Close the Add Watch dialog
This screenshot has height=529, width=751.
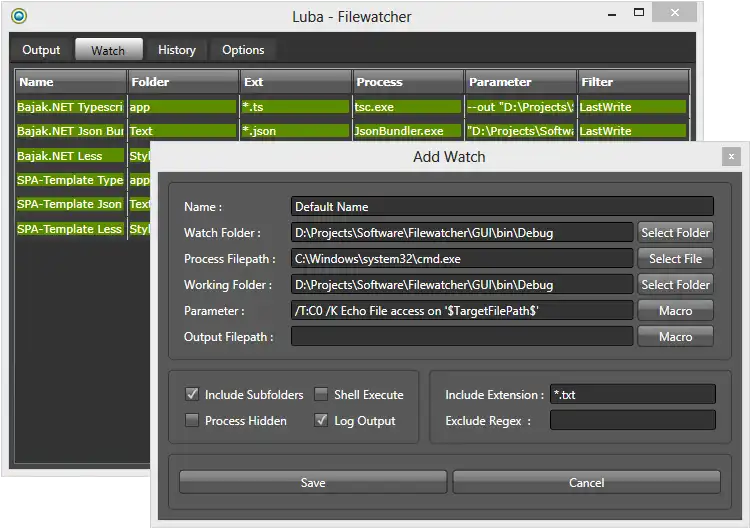click(731, 156)
